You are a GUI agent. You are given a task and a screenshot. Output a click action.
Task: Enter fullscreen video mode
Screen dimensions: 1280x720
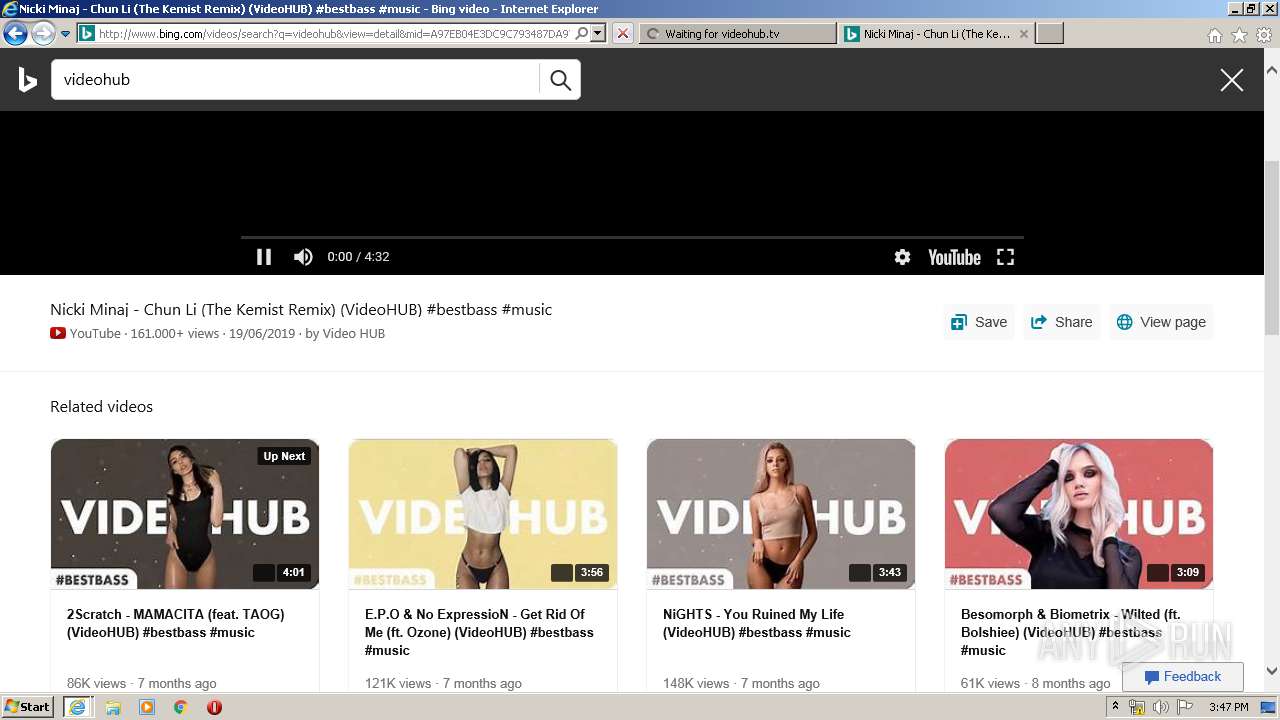pos(1006,257)
